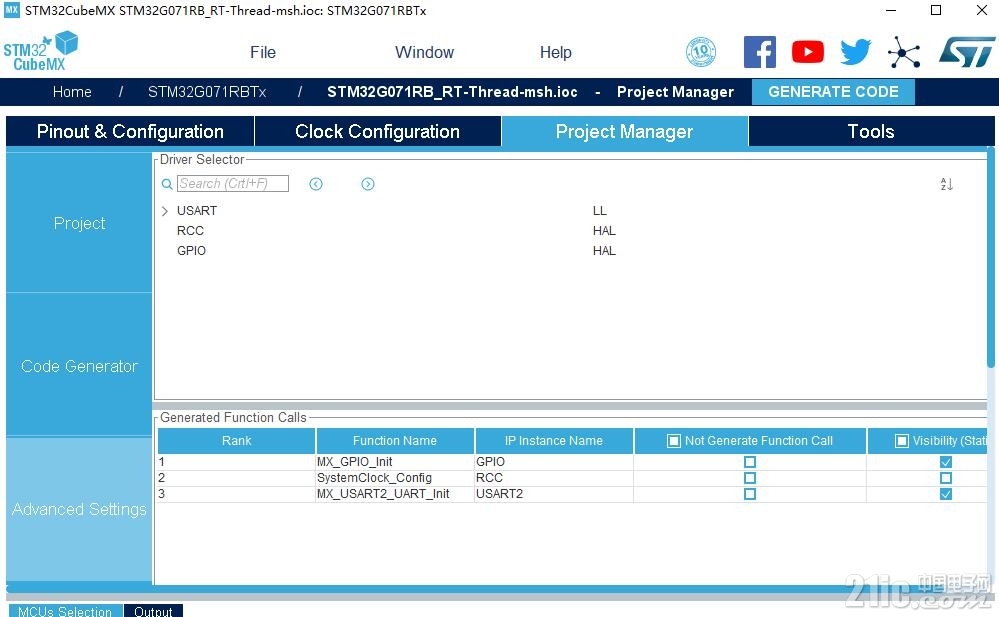Image resolution: width=999 pixels, height=617 pixels.
Task: Click the Function Name column header
Action: click(x=395, y=441)
